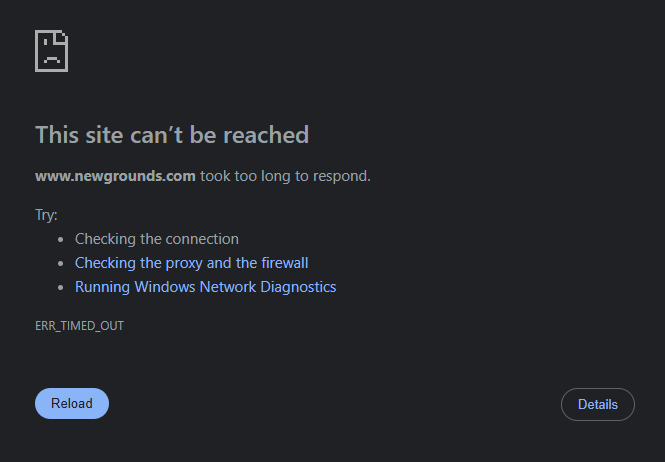Run Windows Network Diagnostics via the link
Viewport: 665px width, 462px height.
click(x=205, y=287)
